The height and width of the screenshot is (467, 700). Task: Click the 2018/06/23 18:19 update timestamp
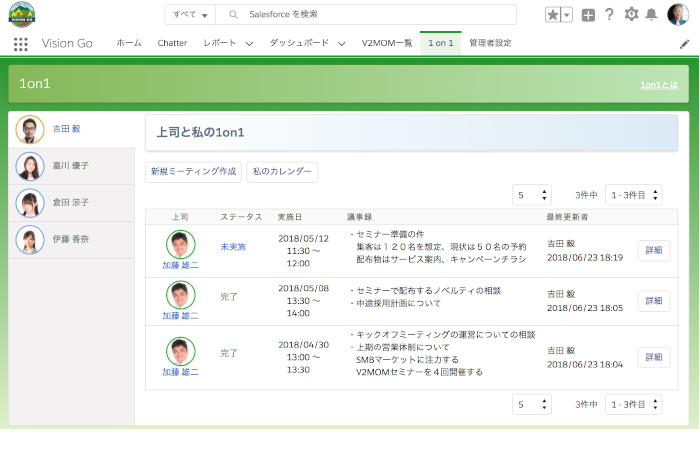click(585, 258)
